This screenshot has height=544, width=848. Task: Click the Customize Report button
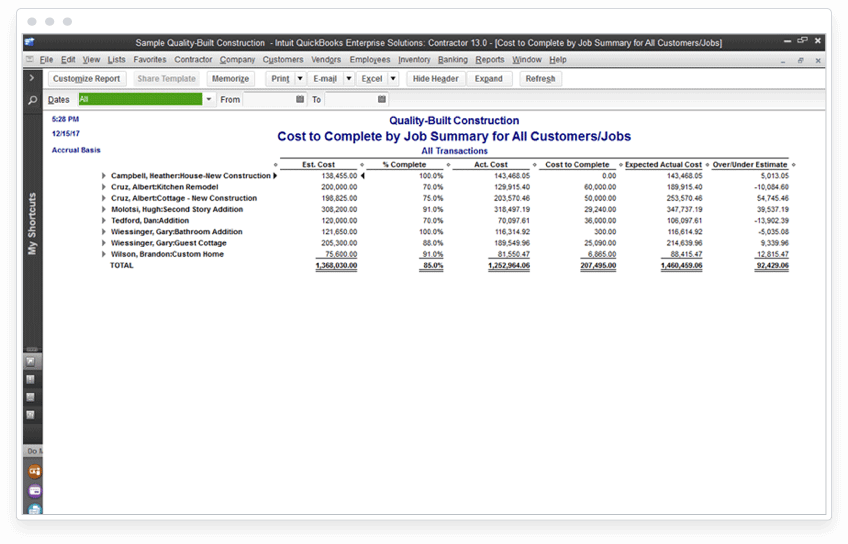point(87,78)
